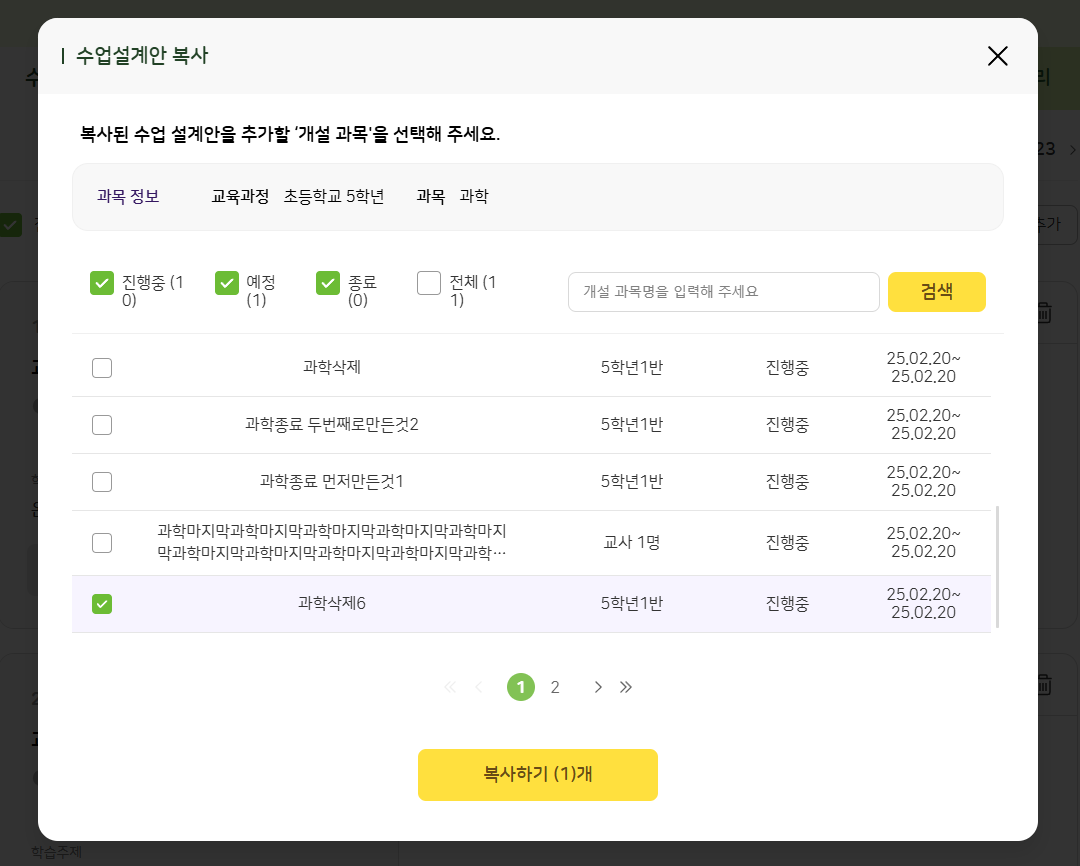Check the 과학종료 먼저만든것1 row
Image resolution: width=1080 pixels, height=866 pixels.
pyautogui.click(x=102, y=482)
